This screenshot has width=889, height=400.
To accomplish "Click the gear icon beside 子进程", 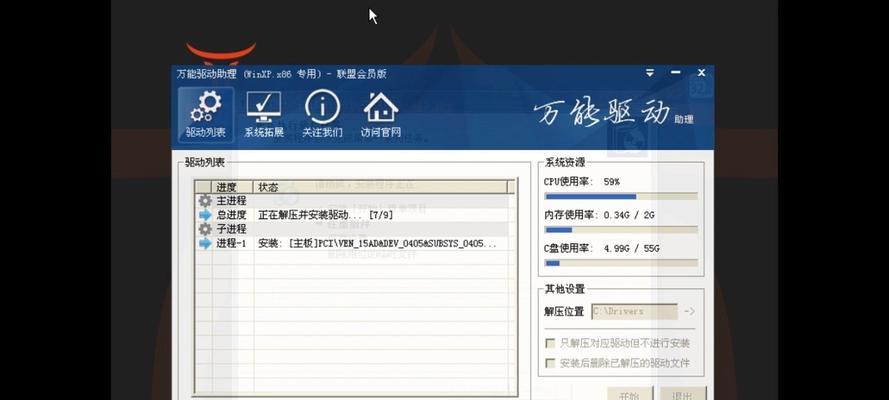I will coord(205,229).
